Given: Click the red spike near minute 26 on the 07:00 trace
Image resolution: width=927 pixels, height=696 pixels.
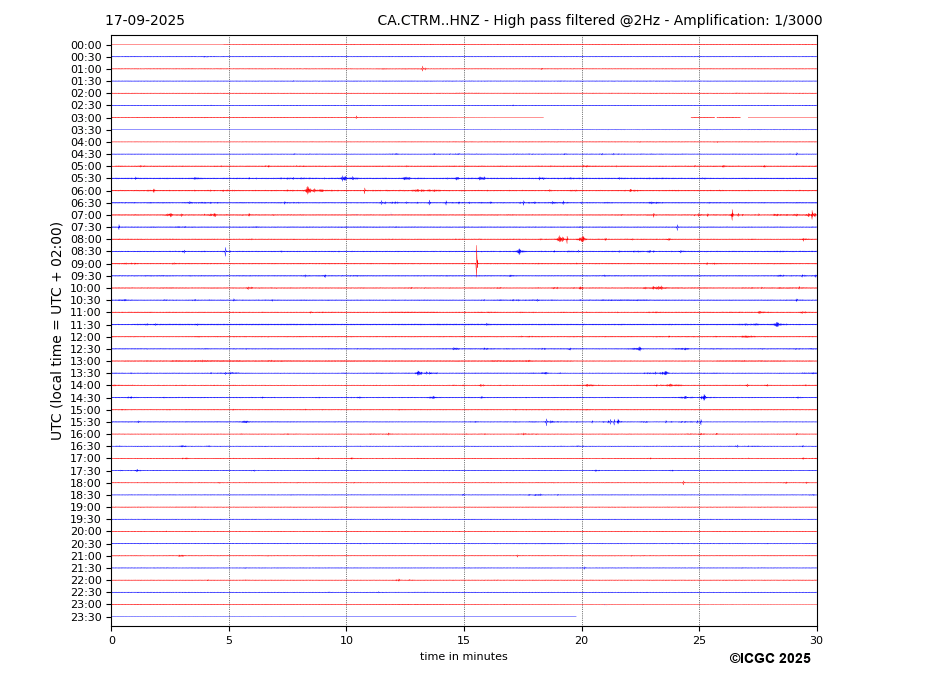Looking at the screenshot, I should coord(732,215).
